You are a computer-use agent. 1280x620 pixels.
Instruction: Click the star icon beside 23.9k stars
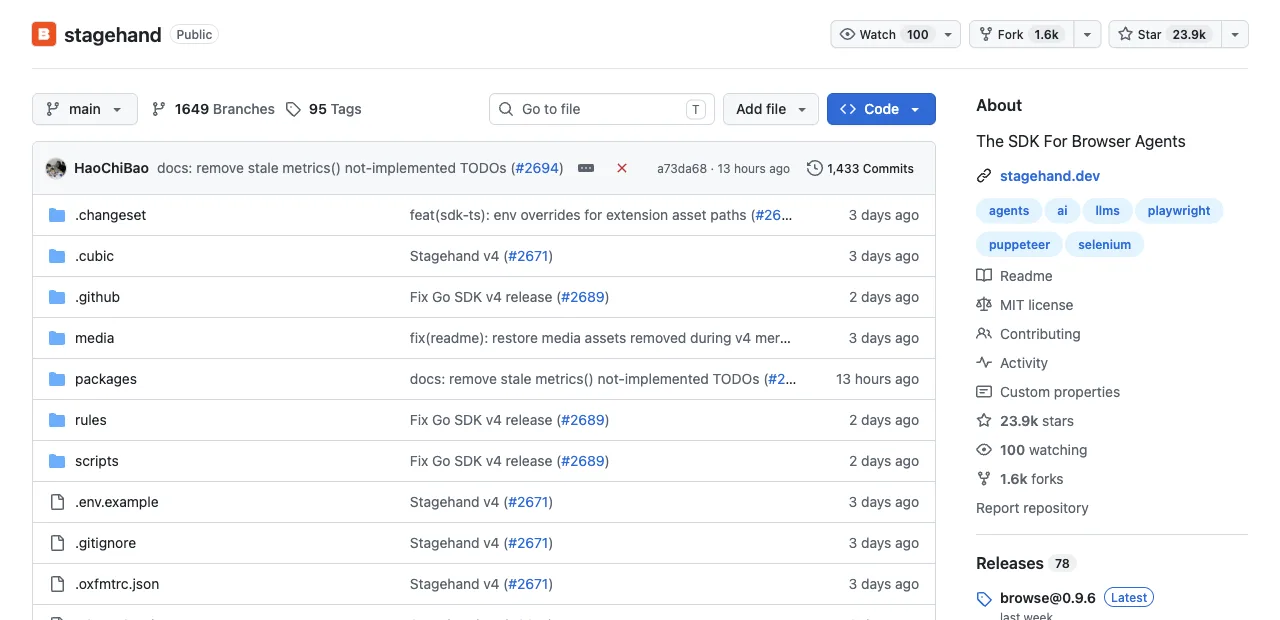(x=984, y=421)
